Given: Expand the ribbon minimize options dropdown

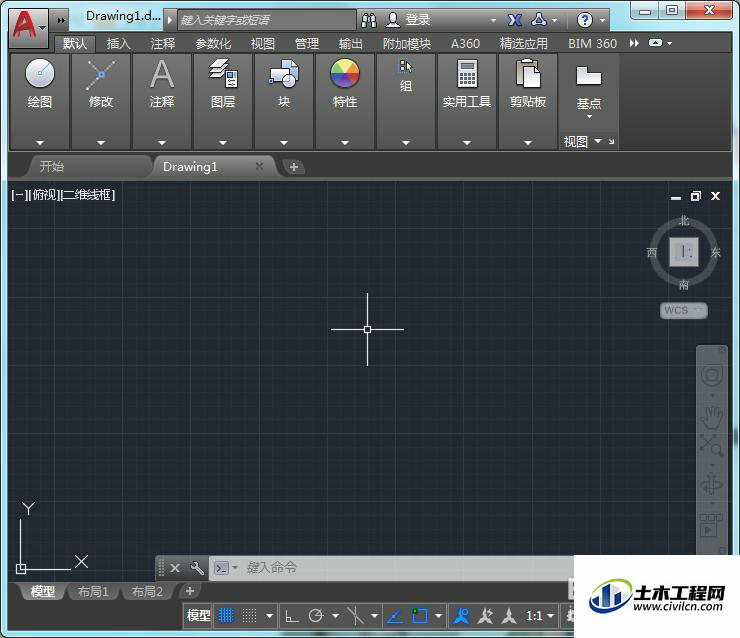Looking at the screenshot, I should pos(669,43).
